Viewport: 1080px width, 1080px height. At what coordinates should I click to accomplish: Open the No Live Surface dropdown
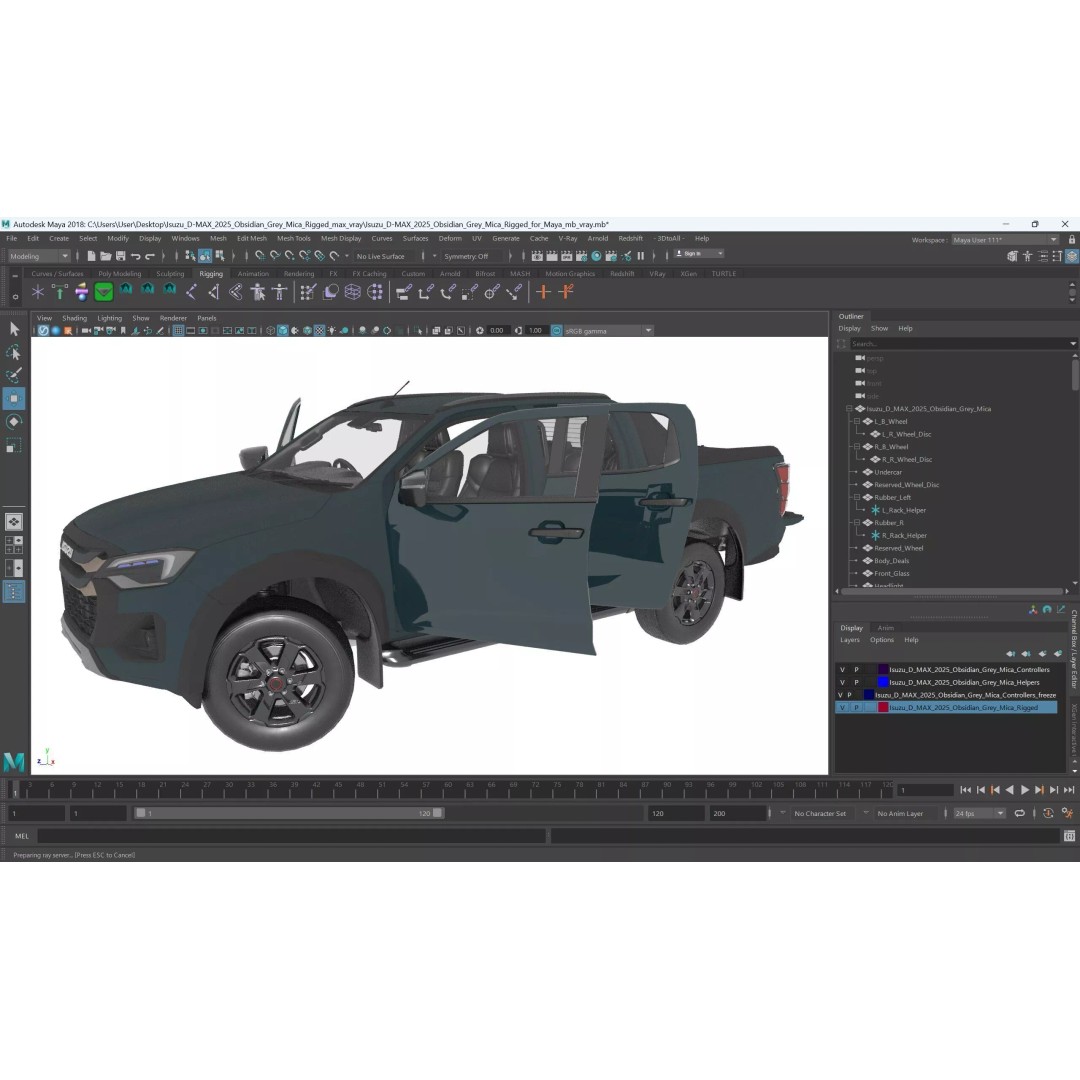(386, 256)
